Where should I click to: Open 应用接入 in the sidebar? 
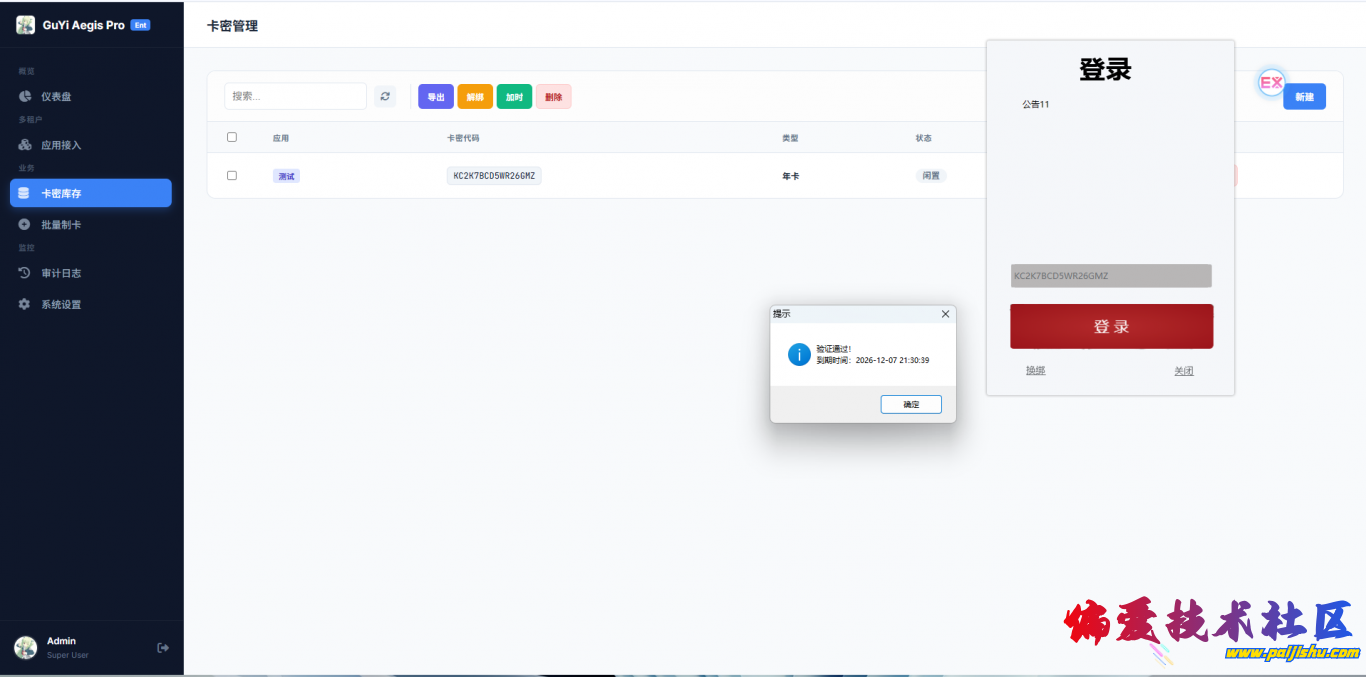click(x=61, y=145)
